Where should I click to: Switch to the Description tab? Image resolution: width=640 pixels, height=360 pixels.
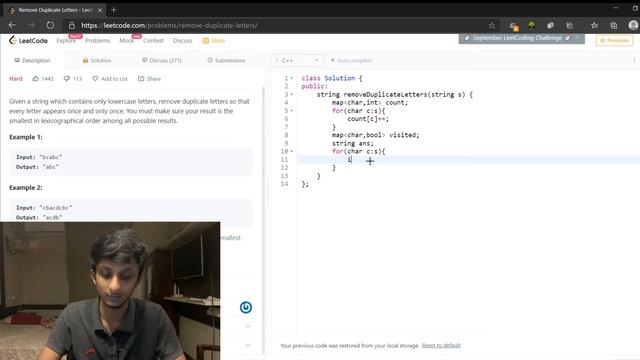[32, 60]
